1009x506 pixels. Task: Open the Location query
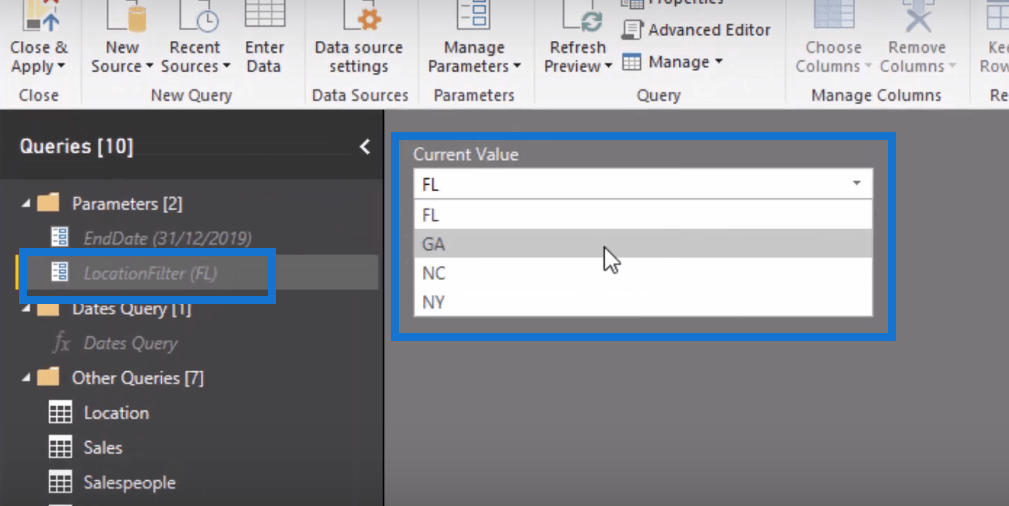pos(116,413)
